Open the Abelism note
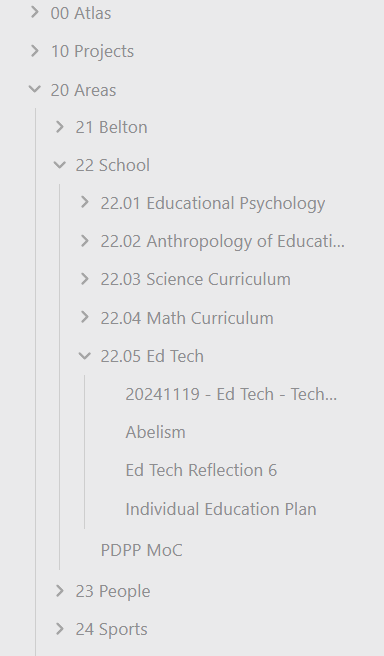Screen dimensions: 384x656 (x=156, y=432)
